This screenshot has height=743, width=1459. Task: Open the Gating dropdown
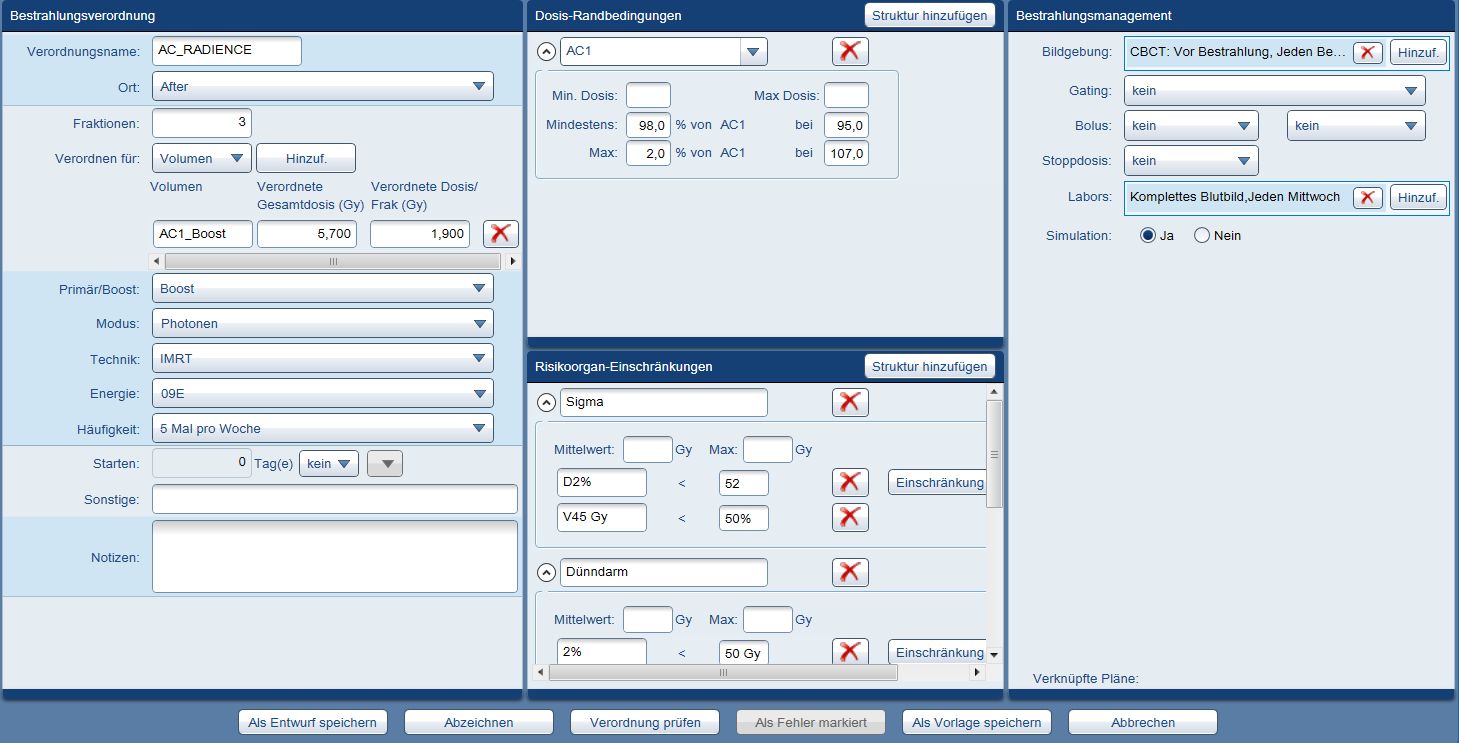click(1274, 91)
